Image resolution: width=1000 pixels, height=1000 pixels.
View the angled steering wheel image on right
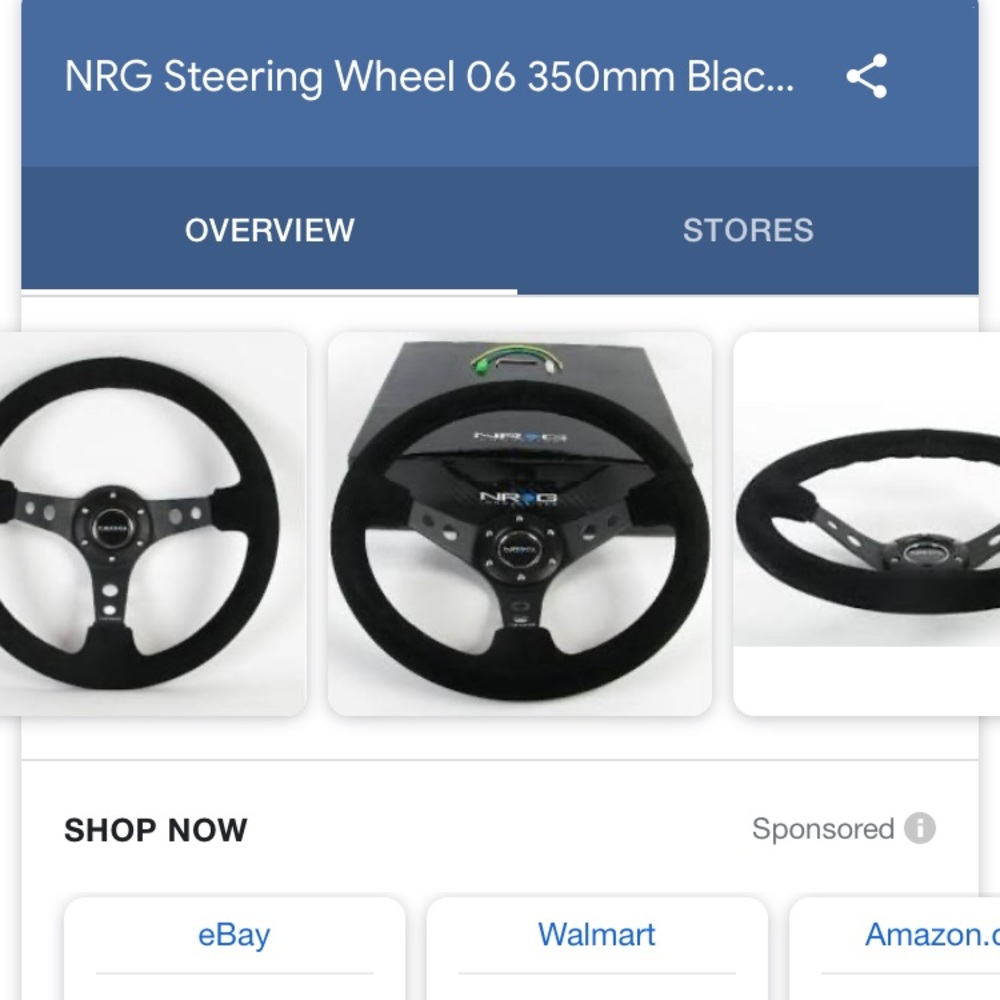[880, 520]
